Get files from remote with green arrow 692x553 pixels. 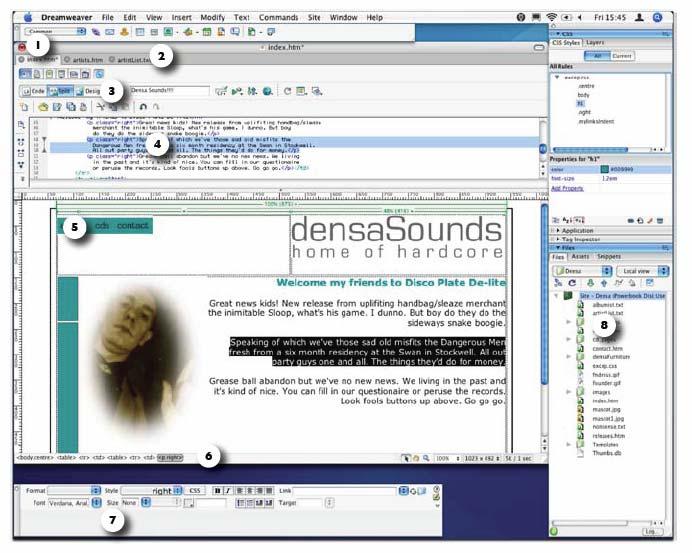(x=590, y=283)
